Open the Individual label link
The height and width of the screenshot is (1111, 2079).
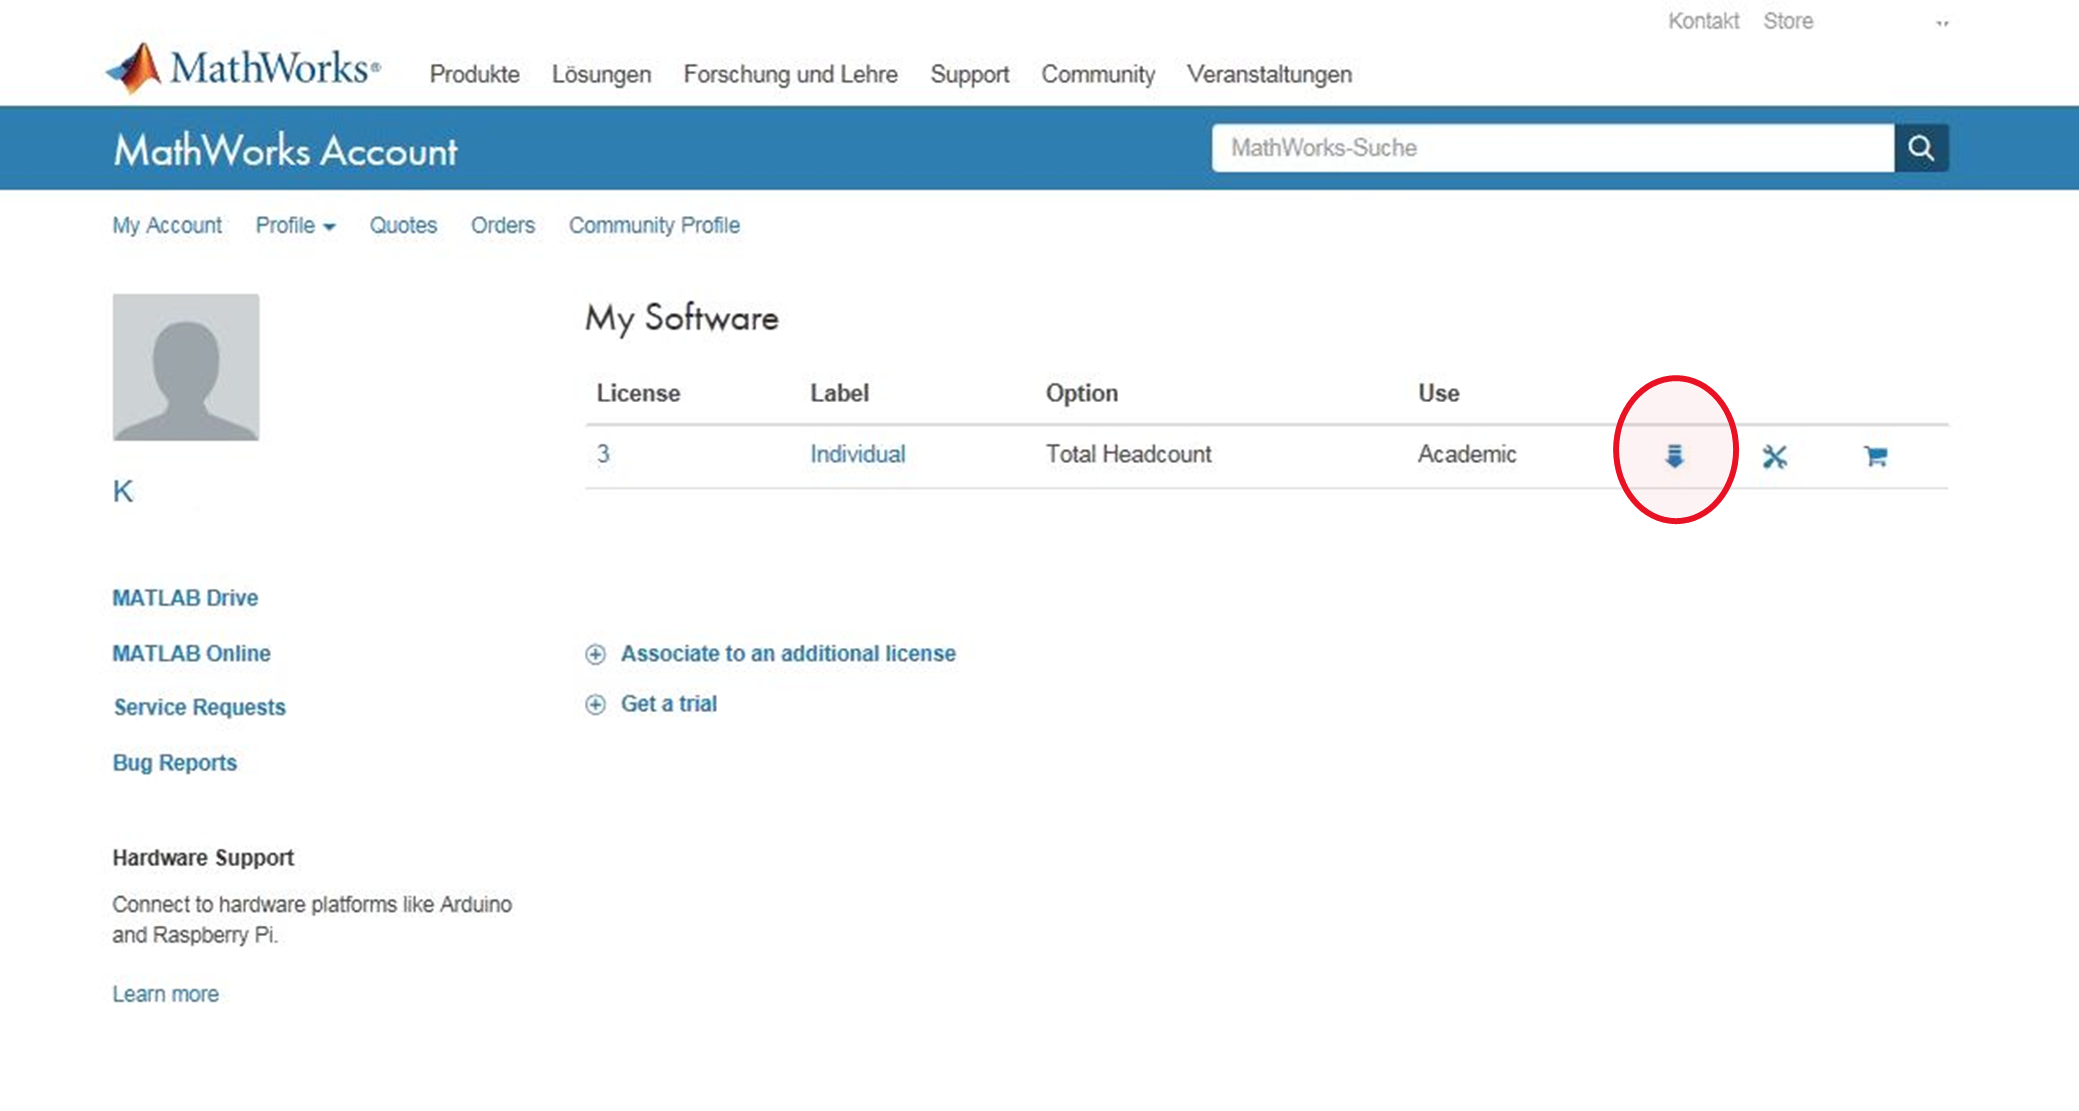[857, 454]
